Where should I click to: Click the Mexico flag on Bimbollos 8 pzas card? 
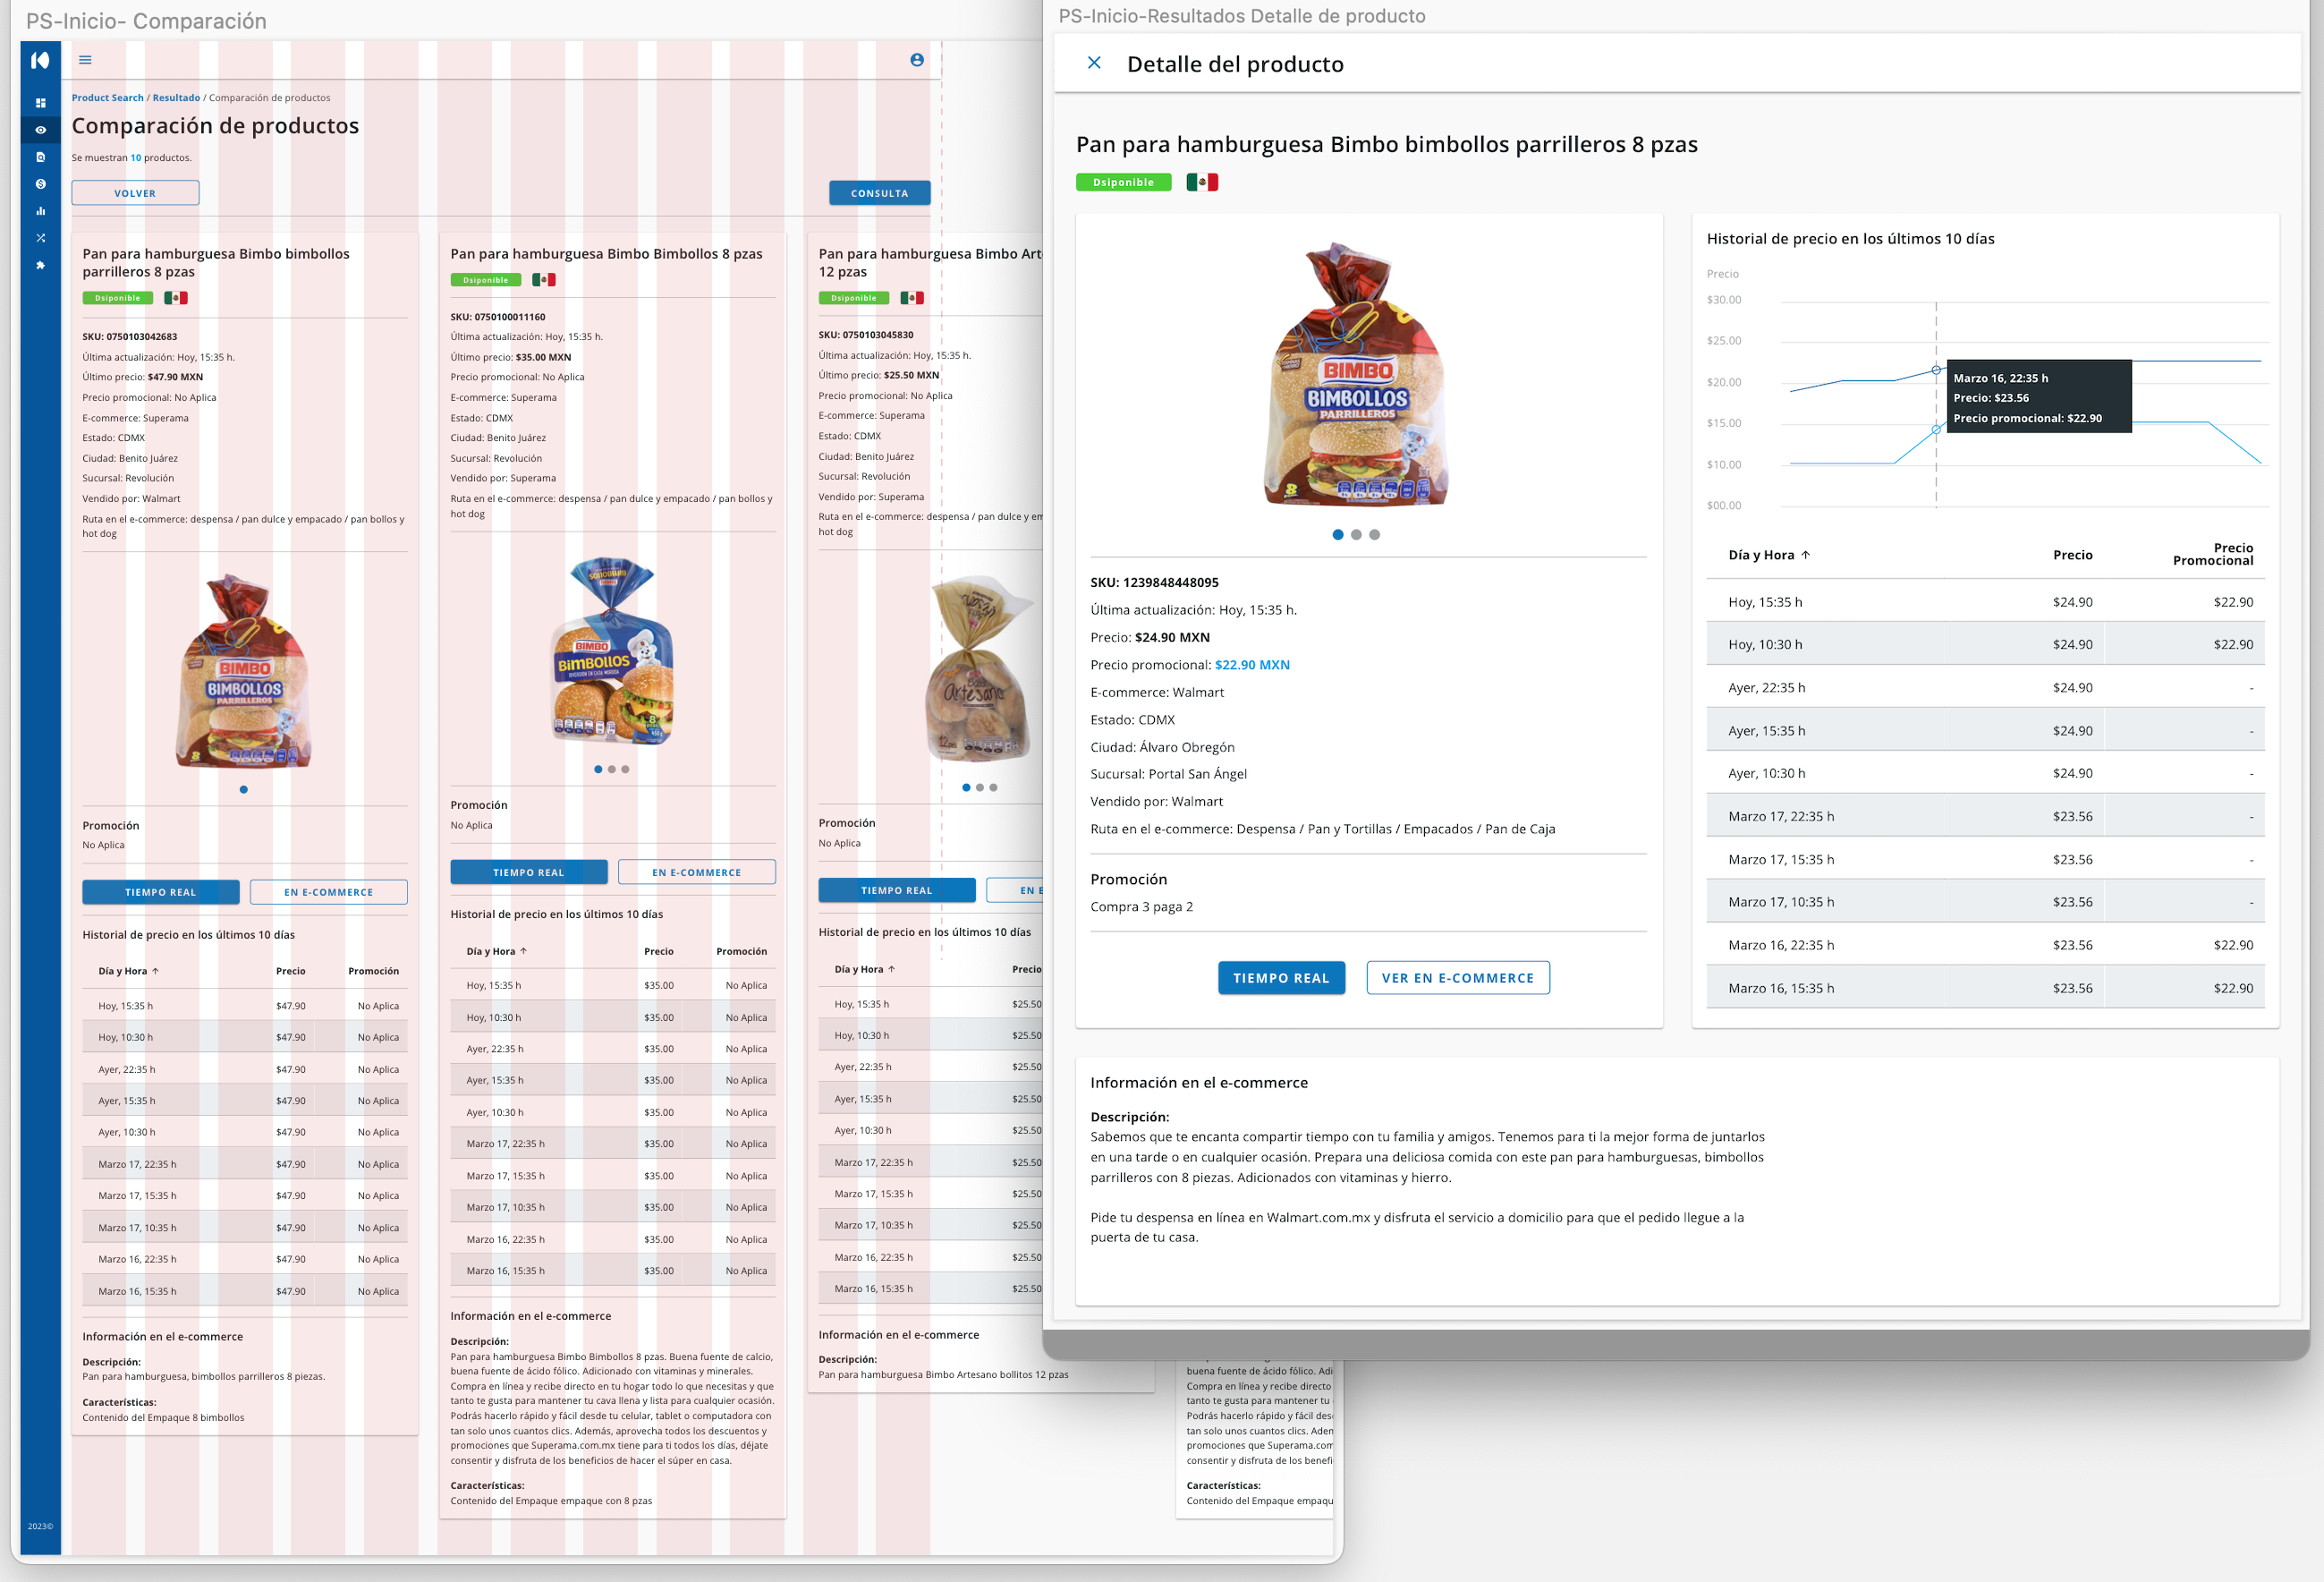click(x=544, y=280)
